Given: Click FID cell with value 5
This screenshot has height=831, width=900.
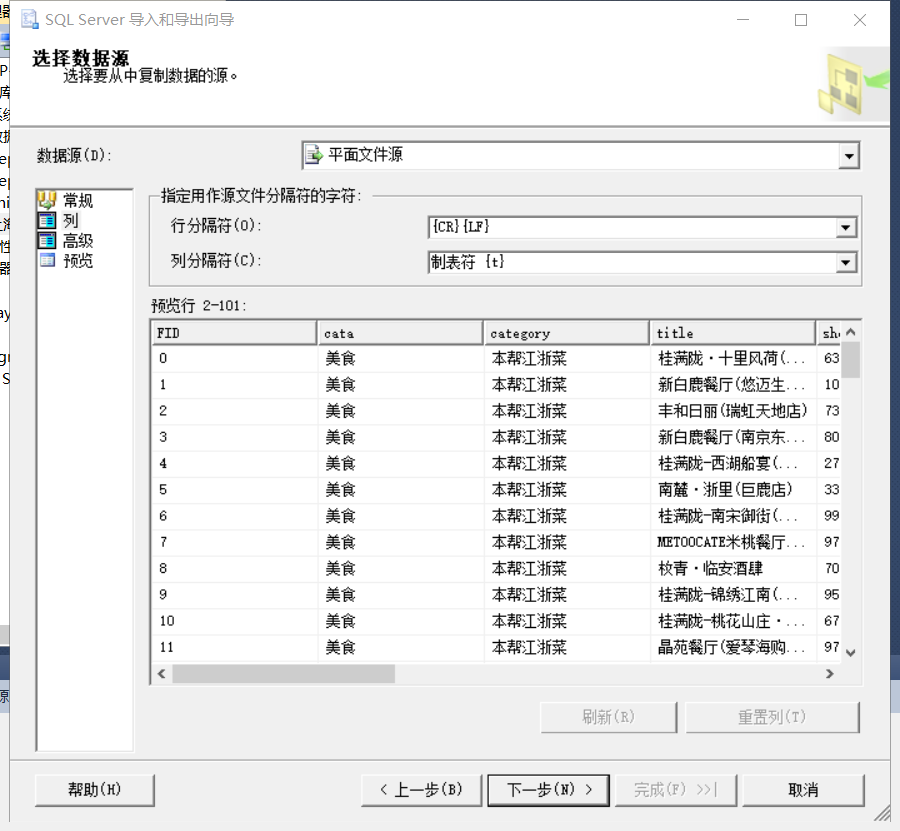Looking at the screenshot, I should click(235, 490).
